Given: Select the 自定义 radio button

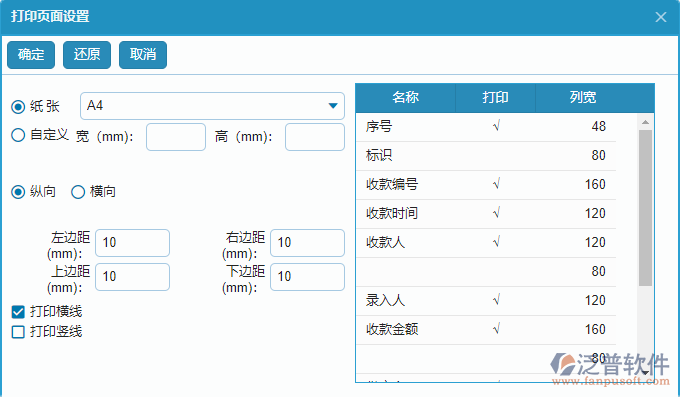Looking at the screenshot, I should pos(18,135).
